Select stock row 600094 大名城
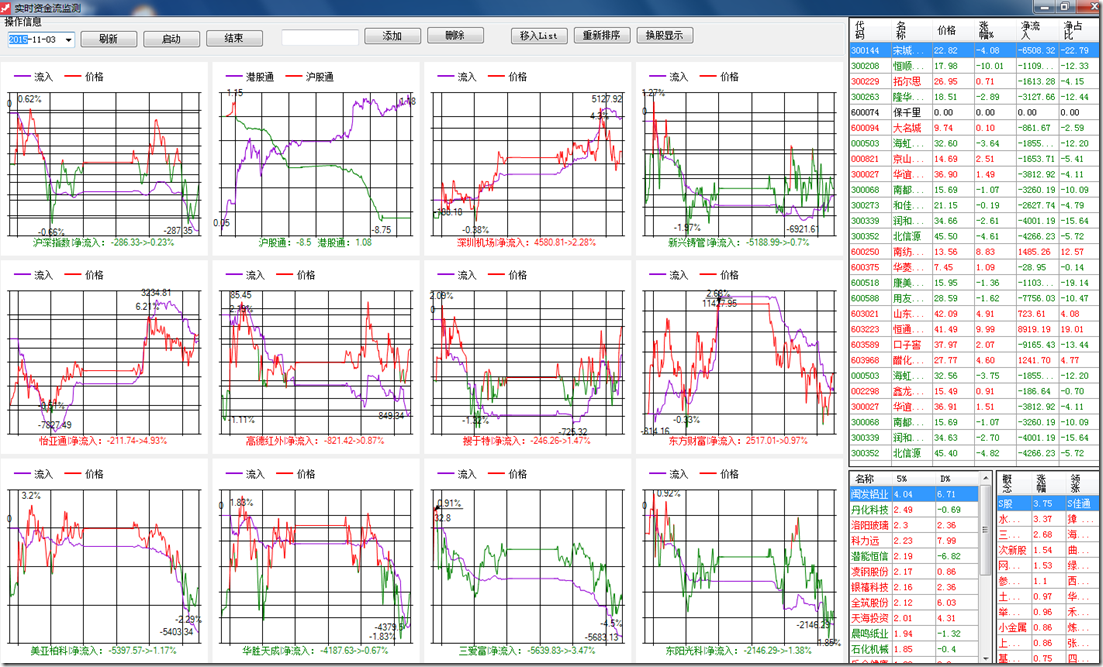The image size is (1103, 667). coord(974,128)
